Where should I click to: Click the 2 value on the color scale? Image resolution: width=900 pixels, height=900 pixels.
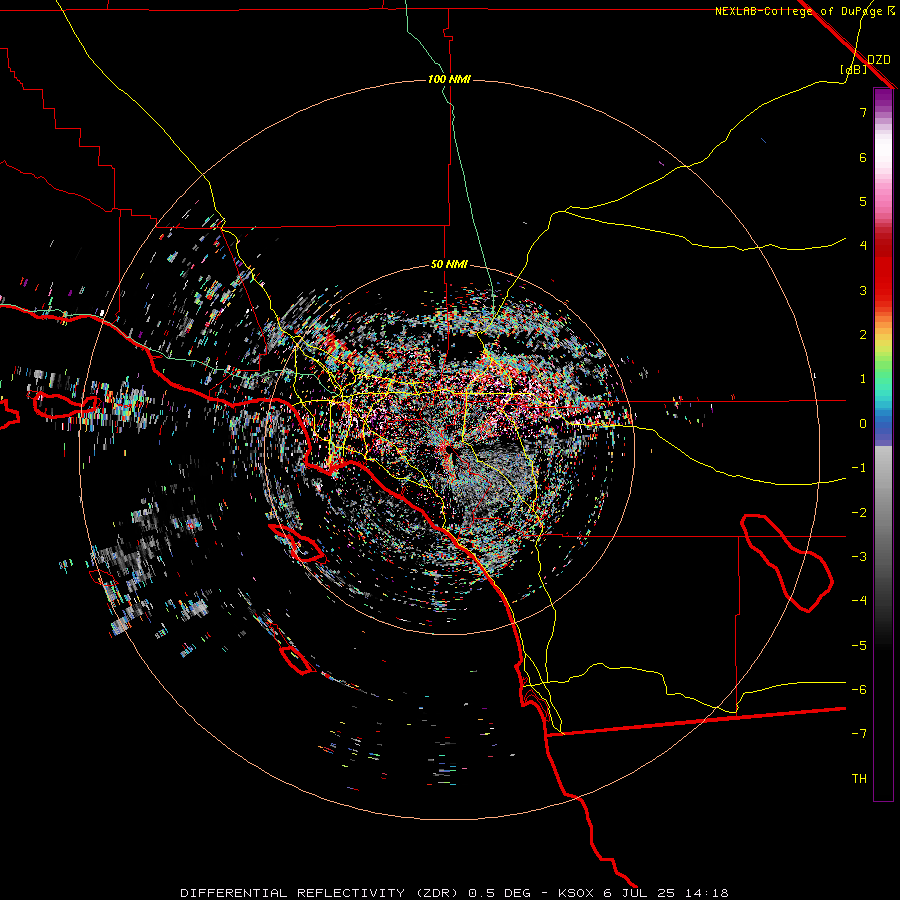click(863, 335)
